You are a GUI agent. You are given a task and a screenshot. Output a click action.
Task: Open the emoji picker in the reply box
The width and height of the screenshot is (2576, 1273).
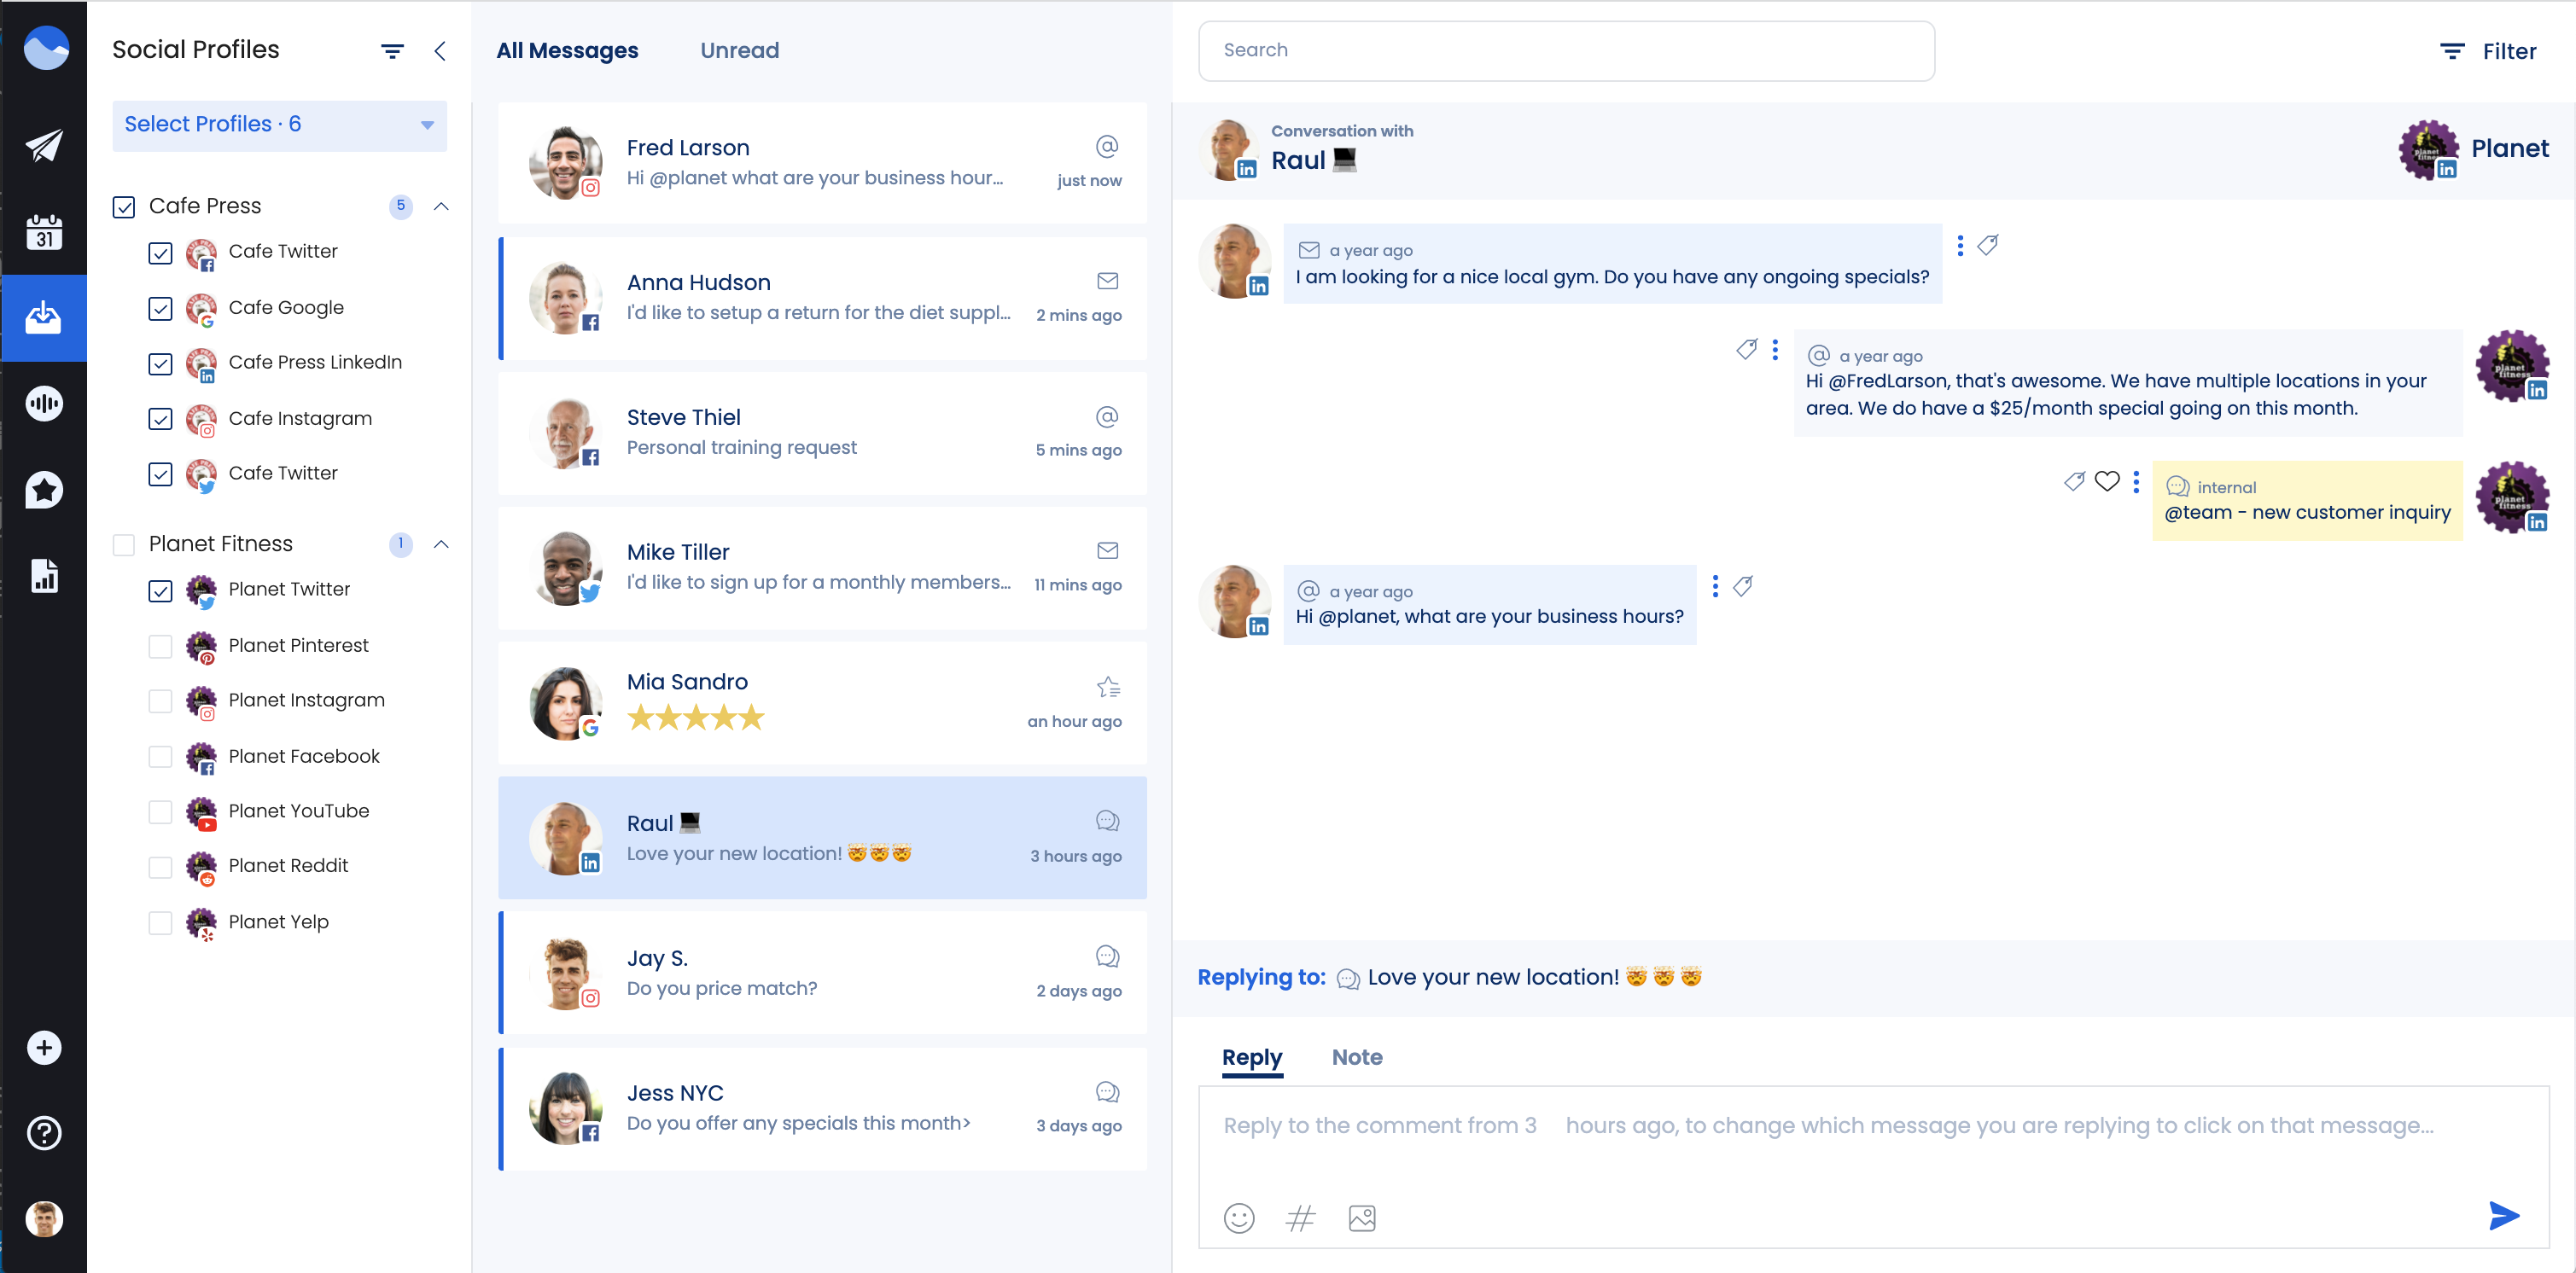tap(1238, 1219)
